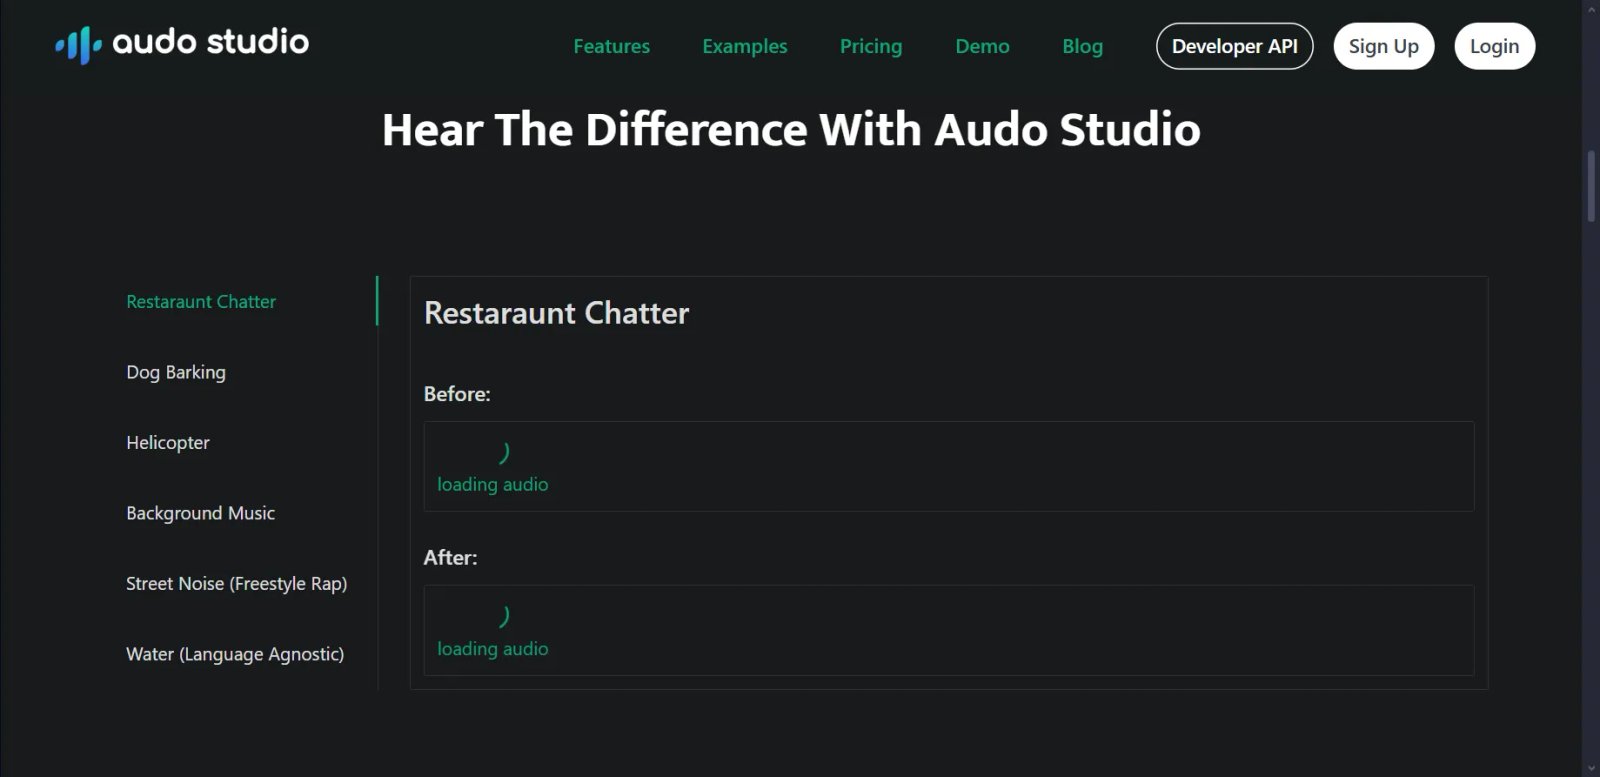Image resolution: width=1600 pixels, height=777 pixels.
Task: Click the Before audio loading spinner
Action: click(505, 450)
